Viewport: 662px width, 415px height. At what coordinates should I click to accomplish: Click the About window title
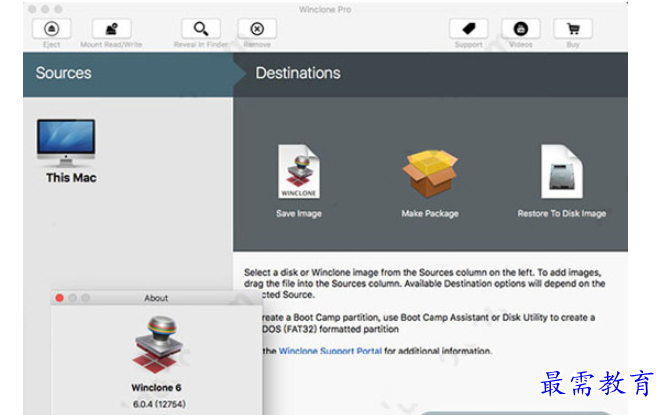156,298
